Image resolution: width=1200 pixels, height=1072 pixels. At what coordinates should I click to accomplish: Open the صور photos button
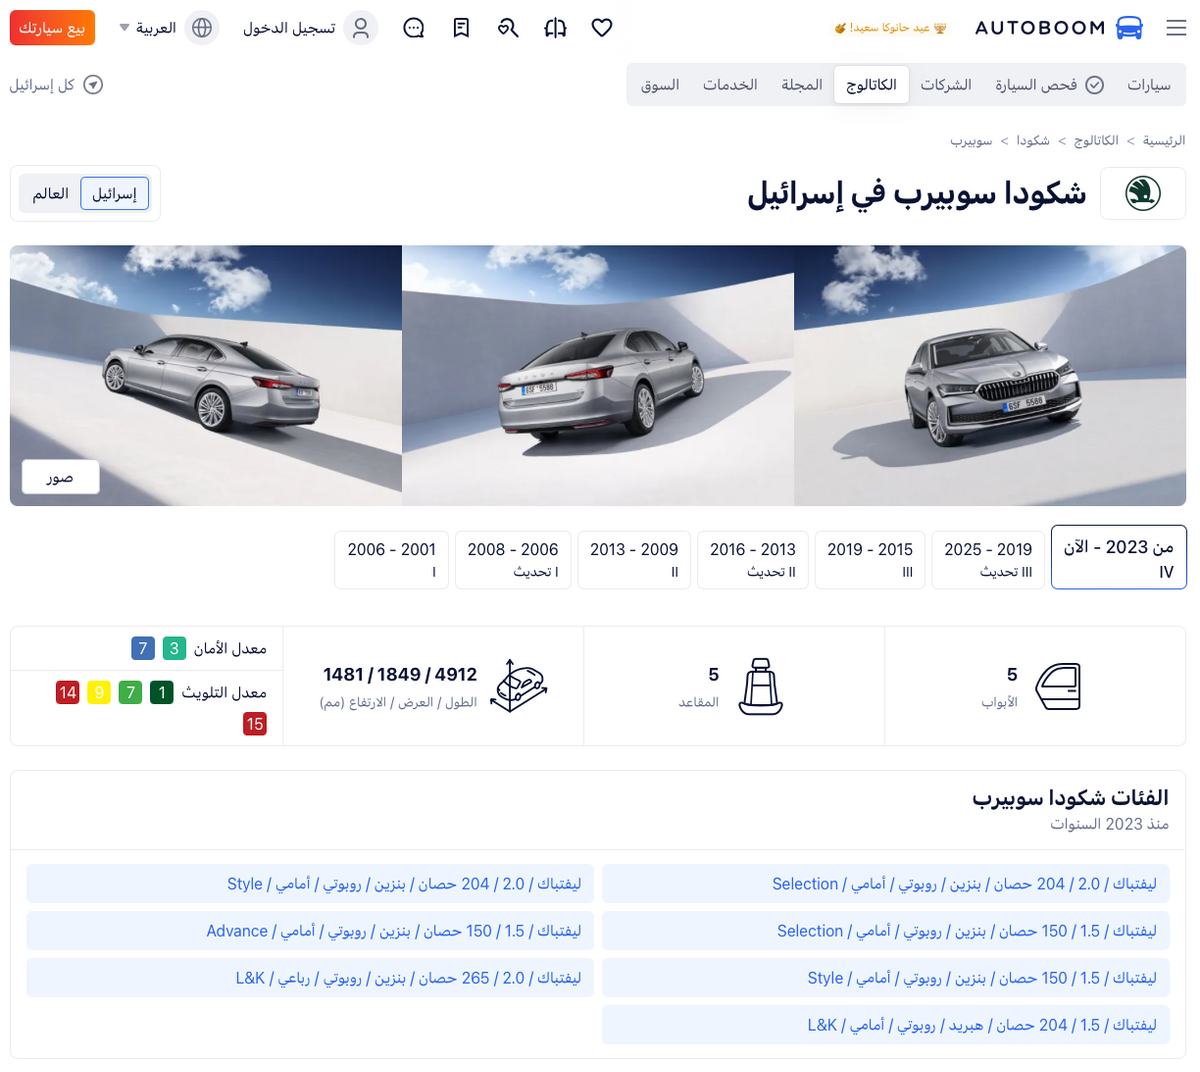click(60, 477)
